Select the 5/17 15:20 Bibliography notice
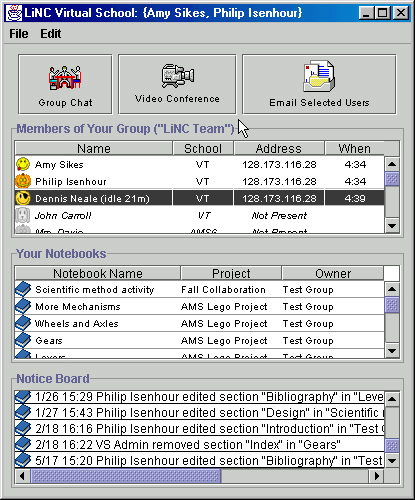This screenshot has width=415, height=500. point(199,460)
